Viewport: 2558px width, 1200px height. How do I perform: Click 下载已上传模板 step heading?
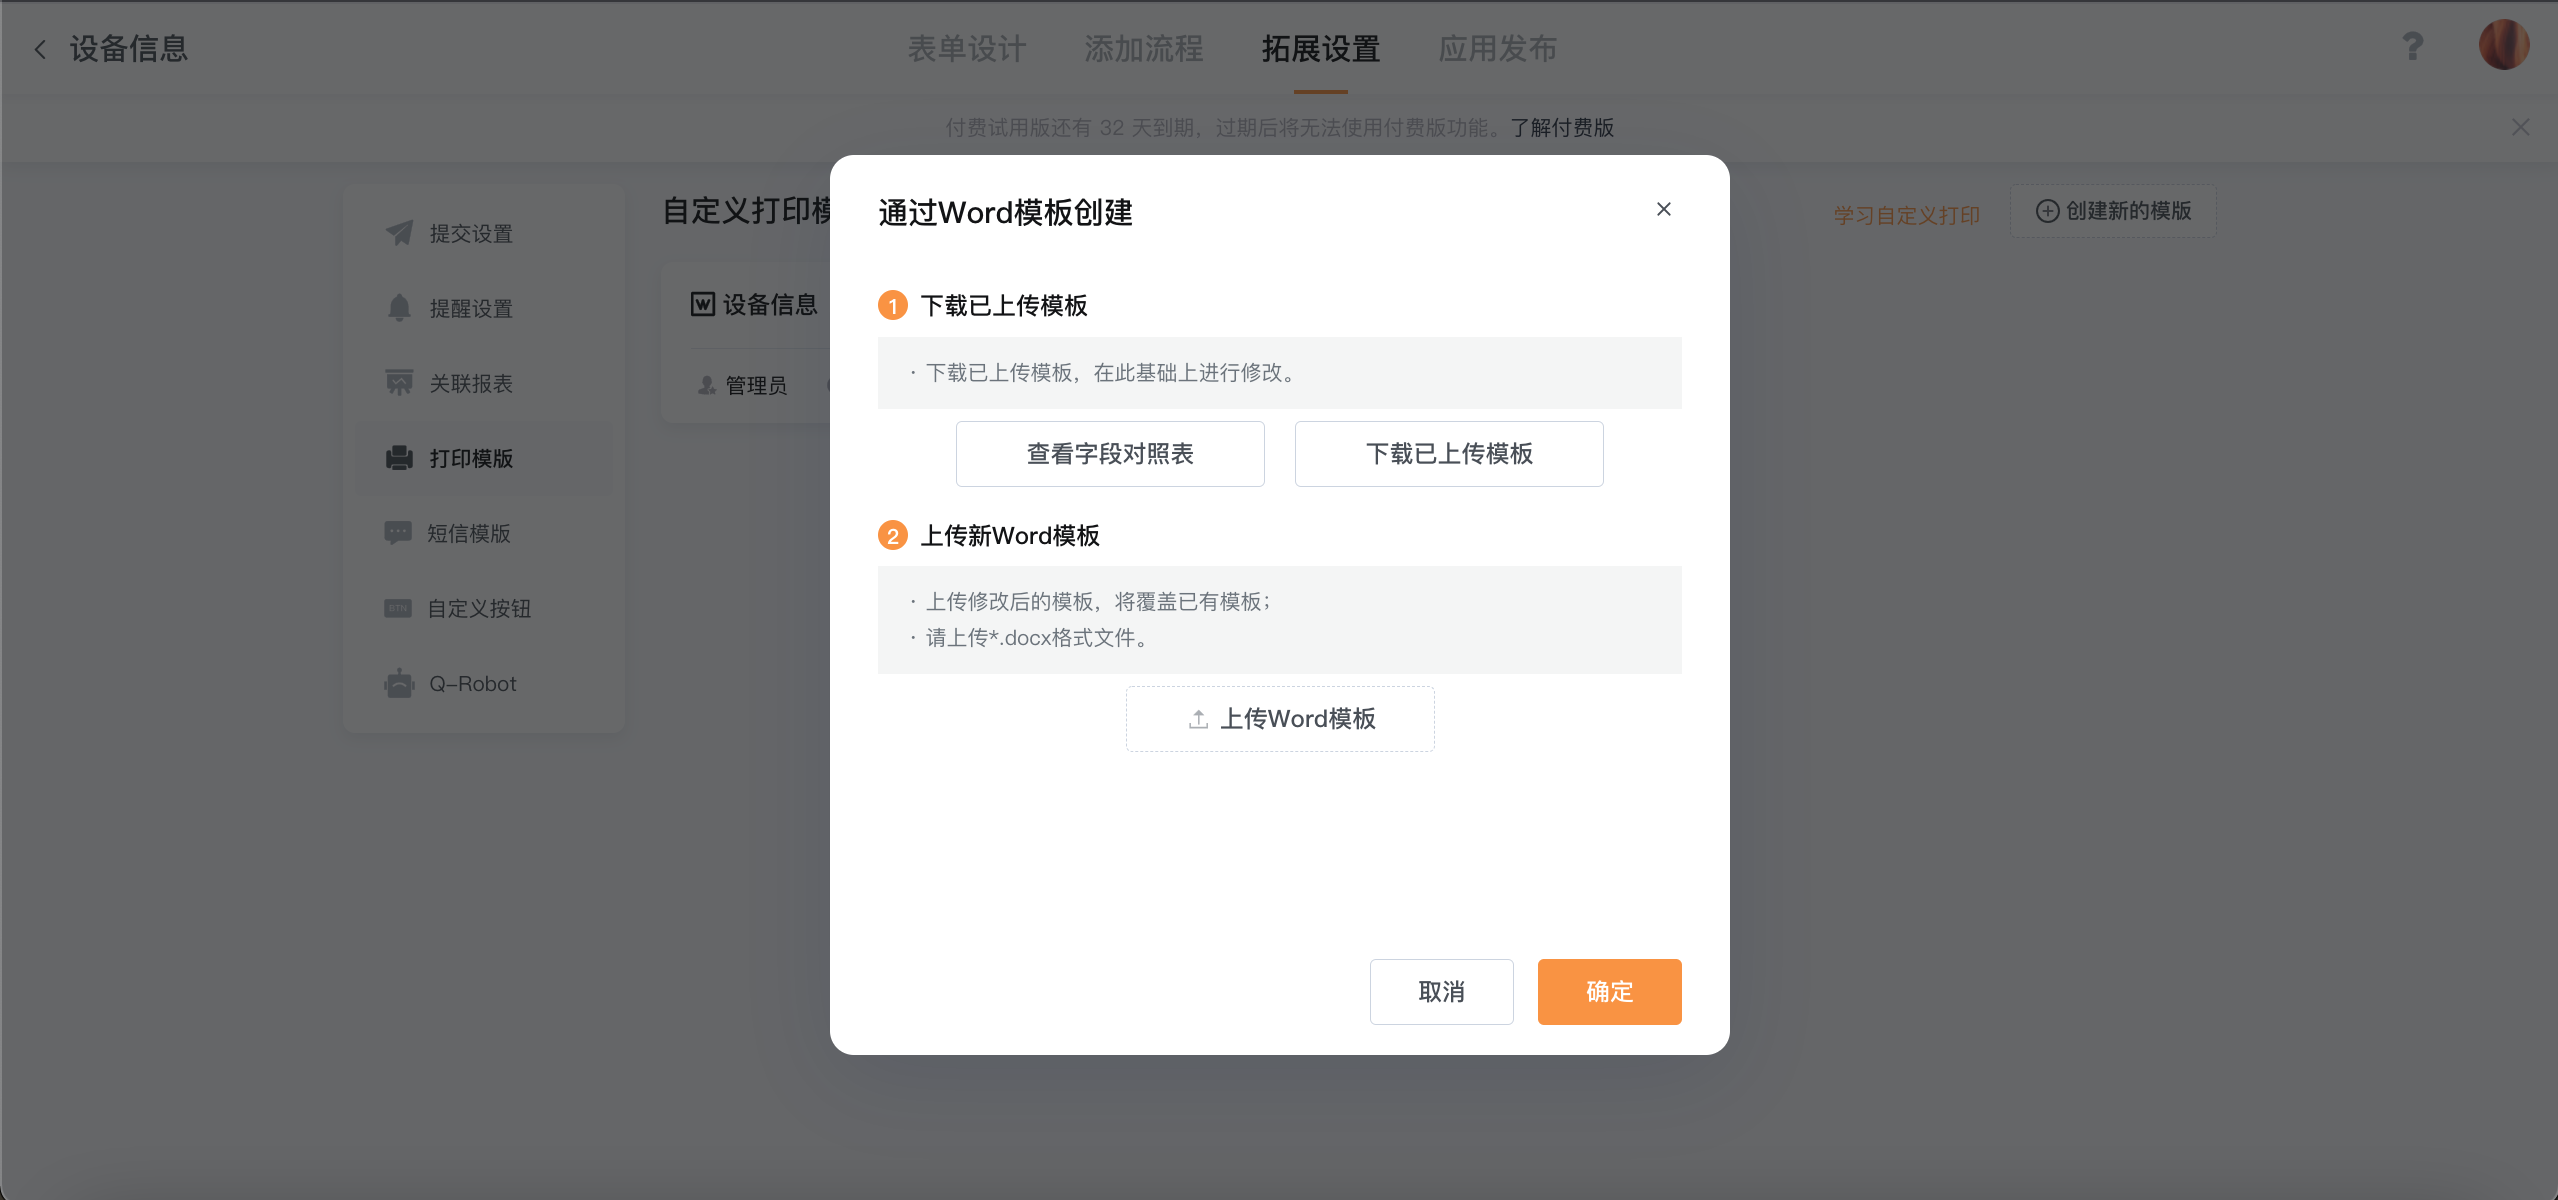coord(1004,305)
